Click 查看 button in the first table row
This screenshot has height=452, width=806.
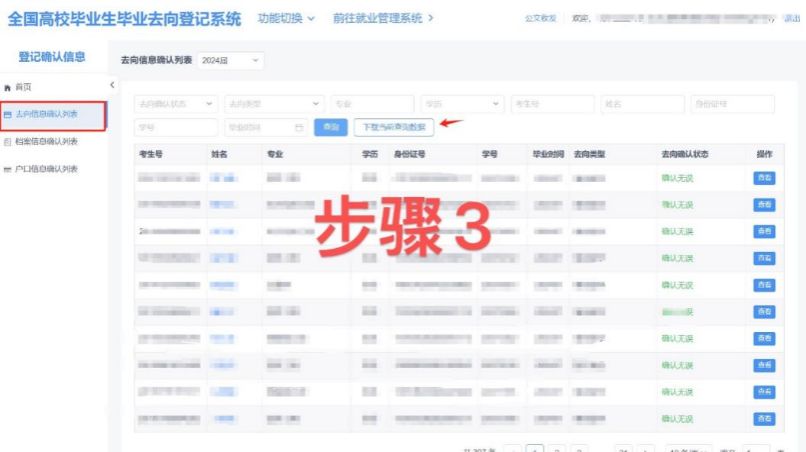click(764, 178)
